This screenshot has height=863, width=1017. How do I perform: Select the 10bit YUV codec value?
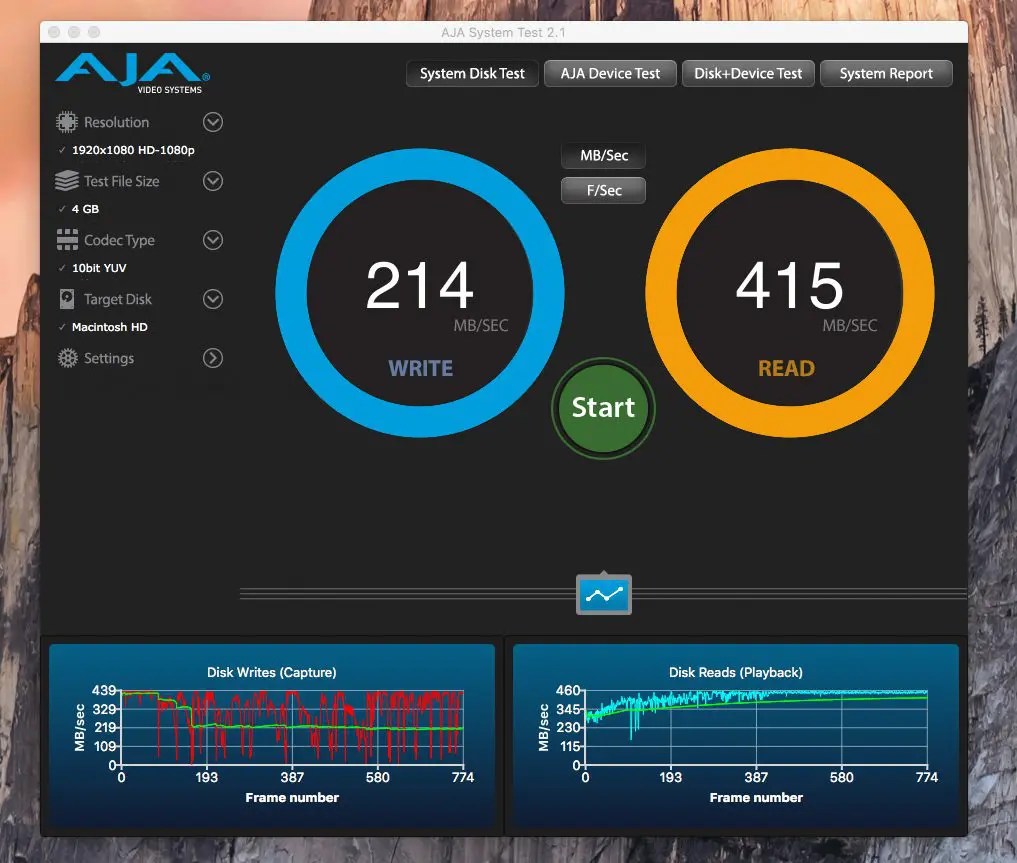click(99, 268)
